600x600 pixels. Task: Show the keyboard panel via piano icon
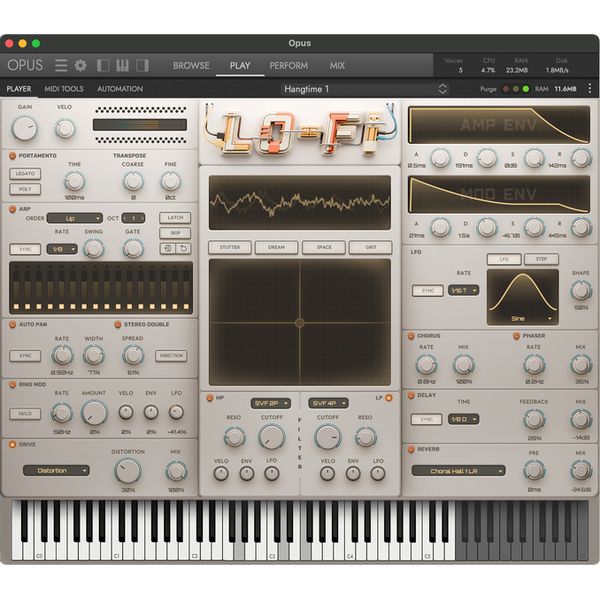122,66
